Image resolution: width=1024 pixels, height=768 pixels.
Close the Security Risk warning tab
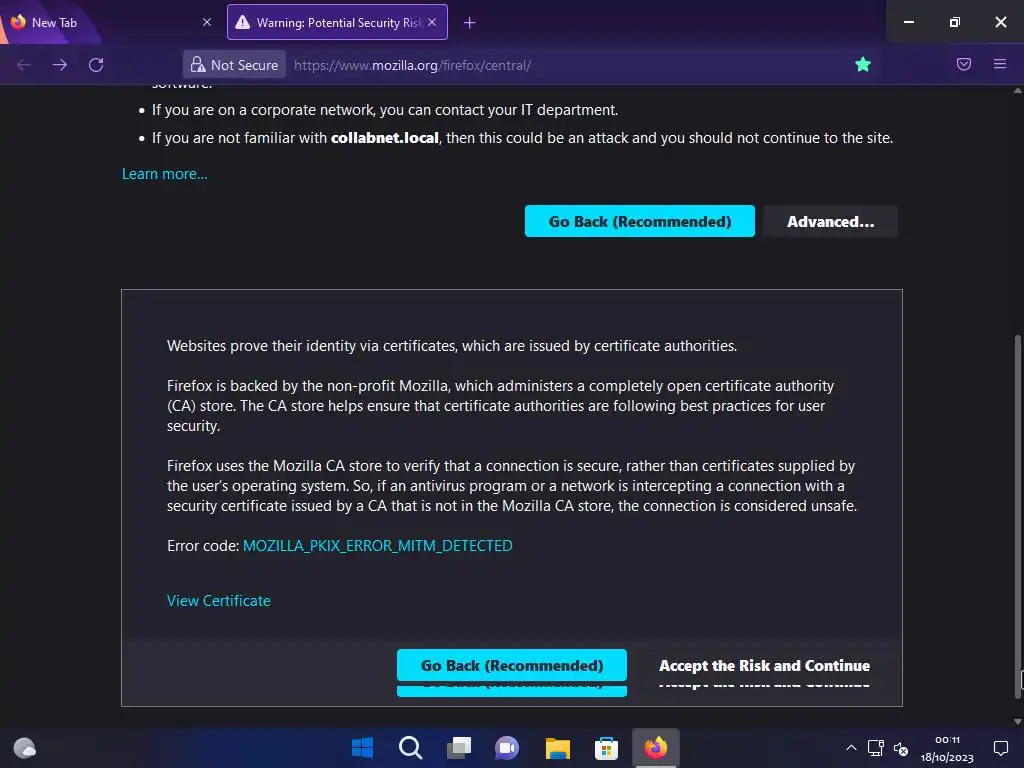pyautogui.click(x=432, y=22)
